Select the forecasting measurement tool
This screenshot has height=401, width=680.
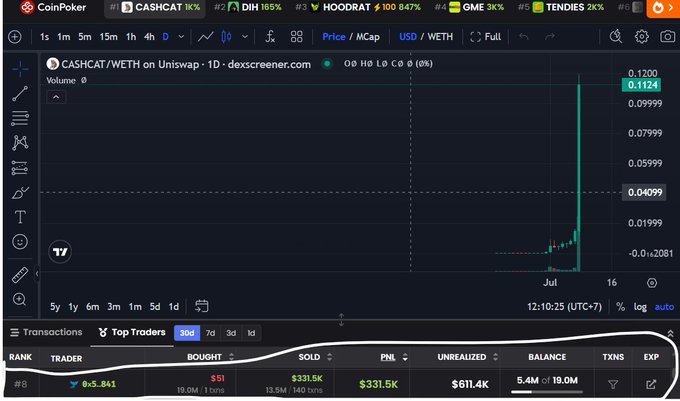20,168
